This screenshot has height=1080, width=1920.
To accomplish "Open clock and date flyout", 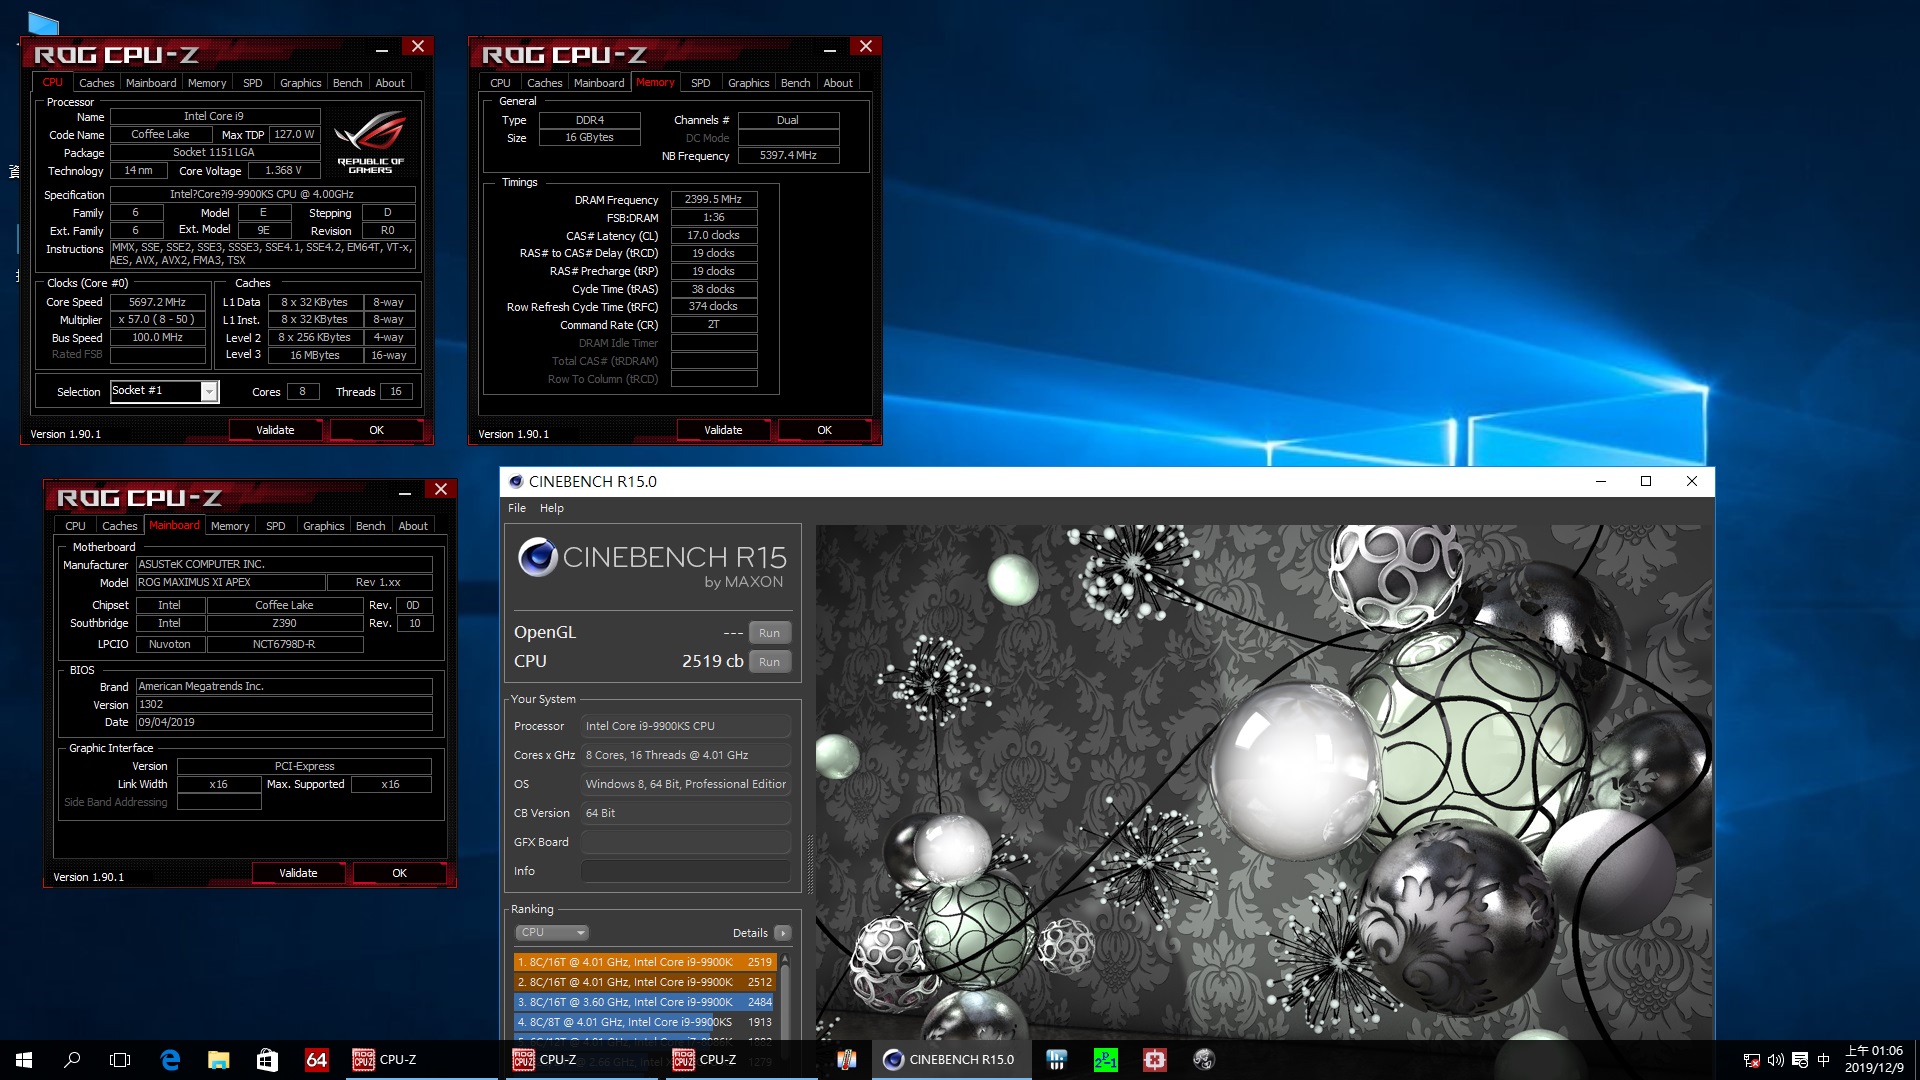I will (x=1874, y=1060).
